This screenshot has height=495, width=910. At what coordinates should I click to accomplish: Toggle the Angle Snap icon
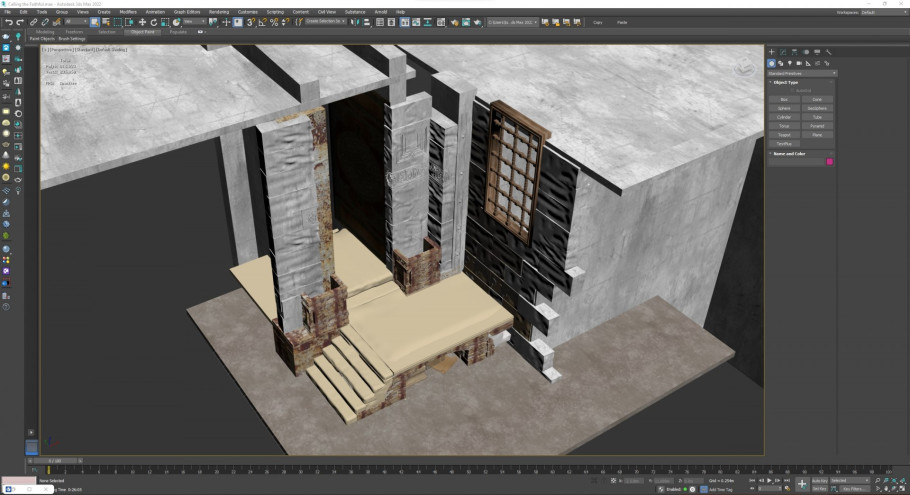[262, 22]
